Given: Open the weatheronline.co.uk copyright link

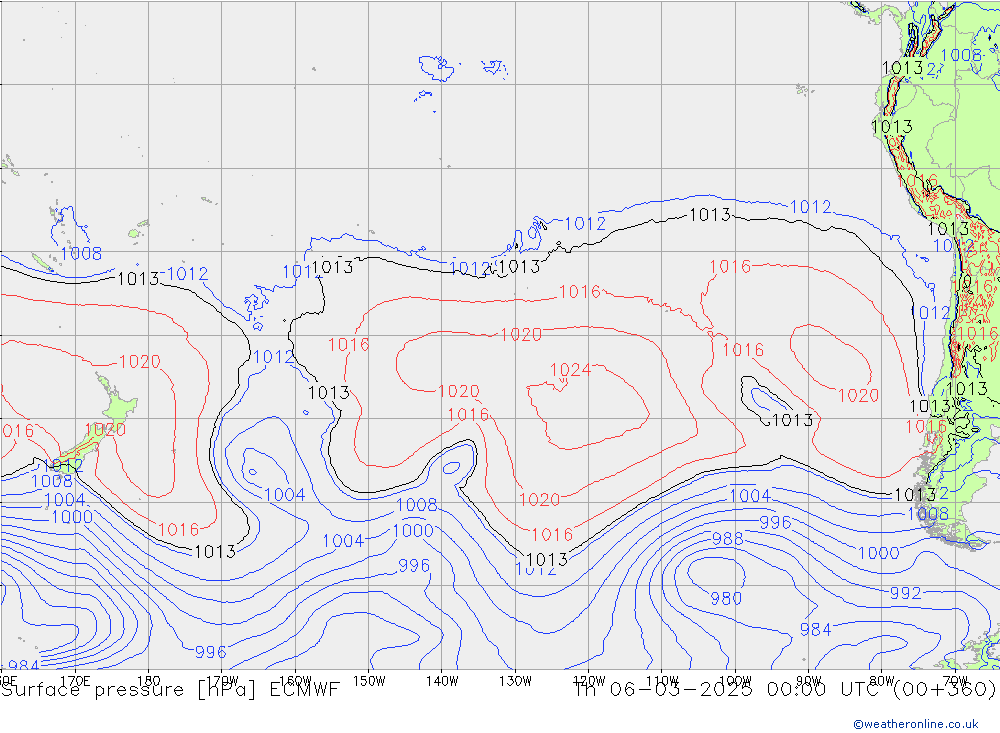Looking at the screenshot, I should coord(915,724).
